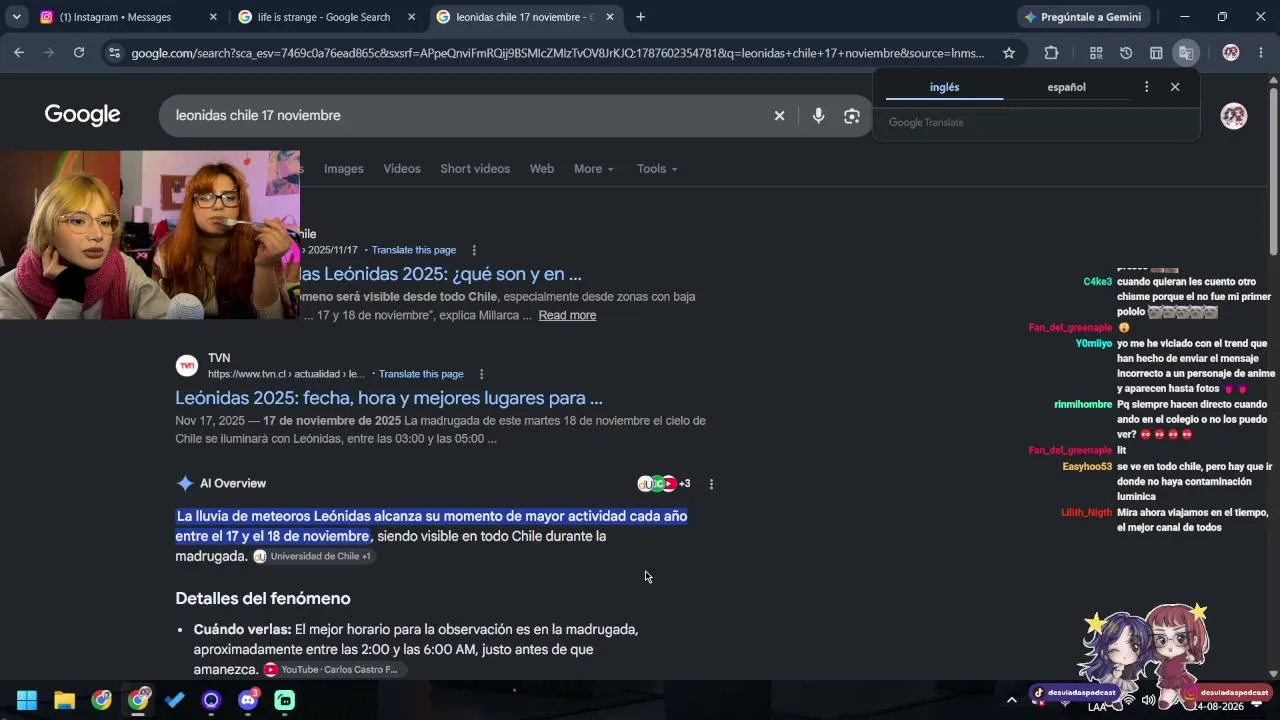1280x720 pixels.
Task: Select the Videos search filter
Action: pos(402,169)
